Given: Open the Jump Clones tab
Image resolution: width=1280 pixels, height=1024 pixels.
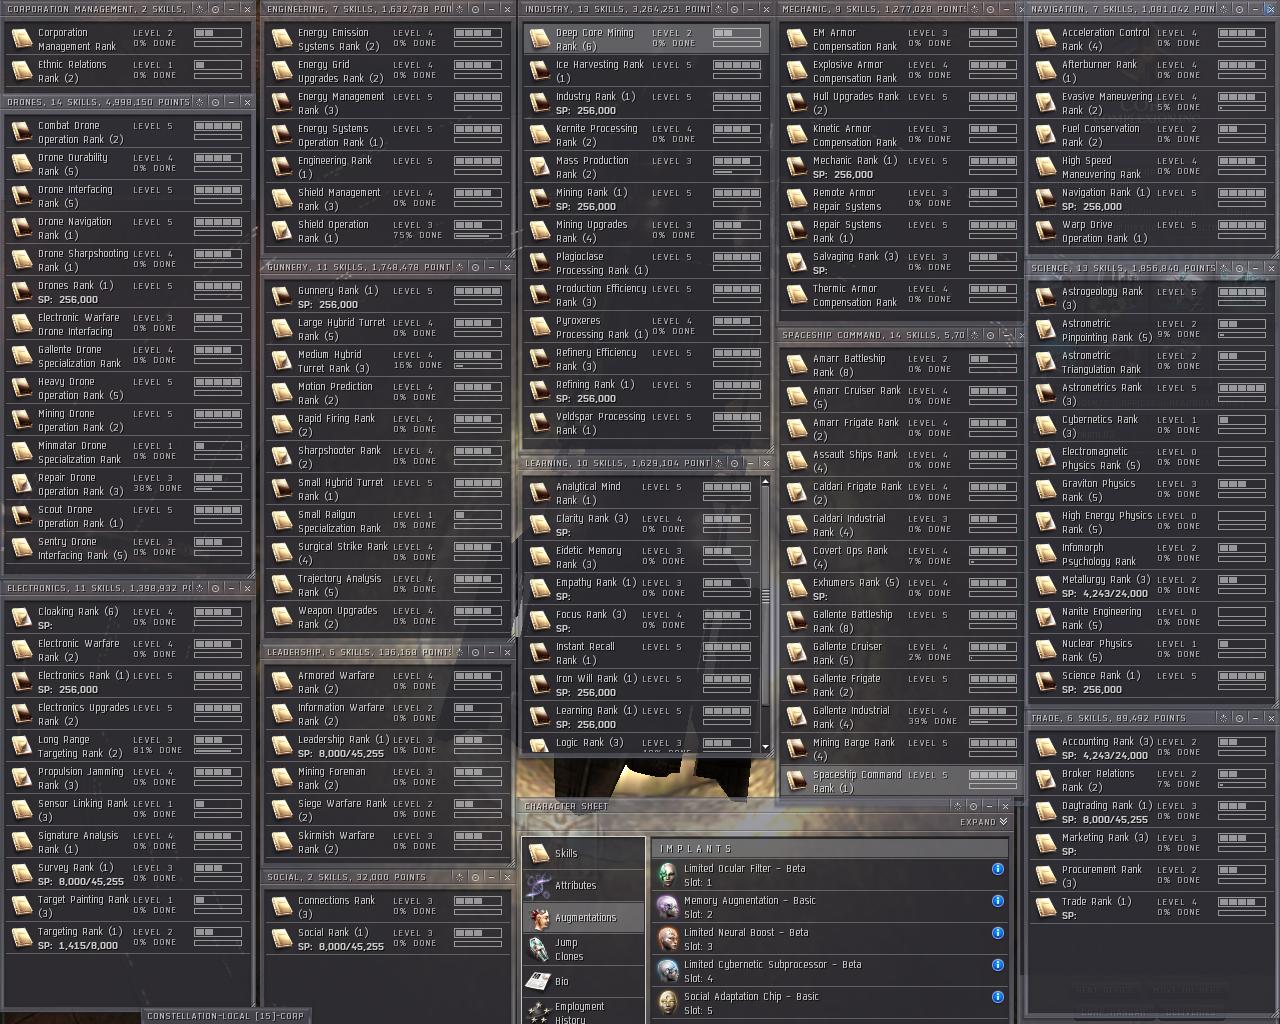Looking at the screenshot, I should point(568,949).
